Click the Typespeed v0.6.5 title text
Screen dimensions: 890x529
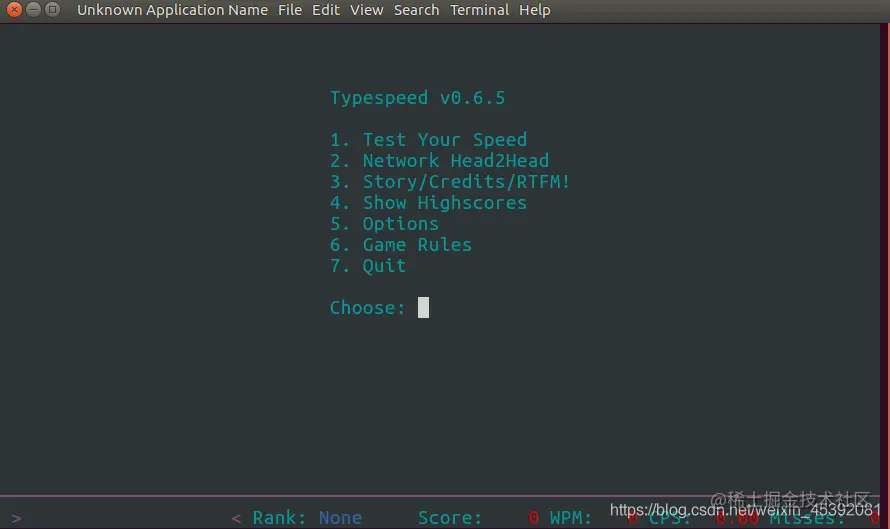pos(418,98)
